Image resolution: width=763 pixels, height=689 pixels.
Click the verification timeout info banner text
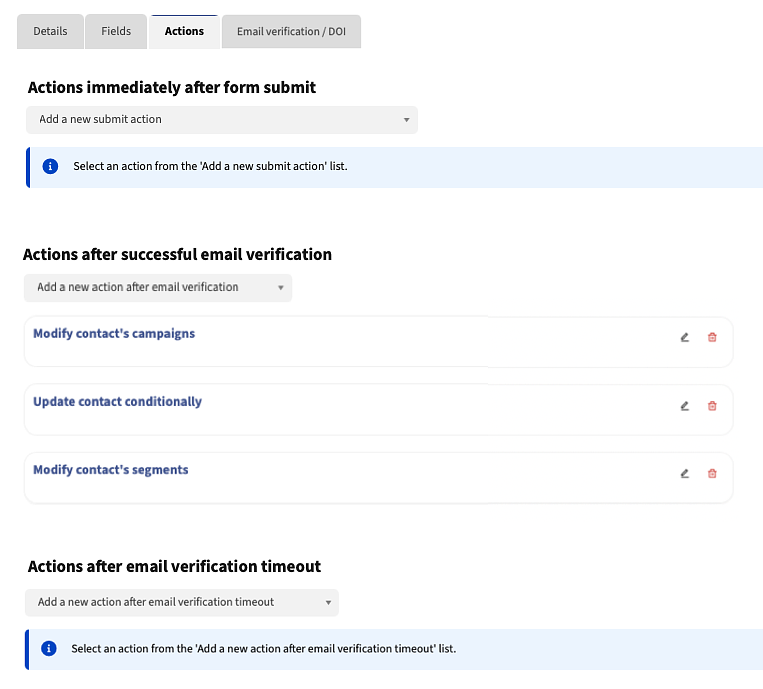263,649
